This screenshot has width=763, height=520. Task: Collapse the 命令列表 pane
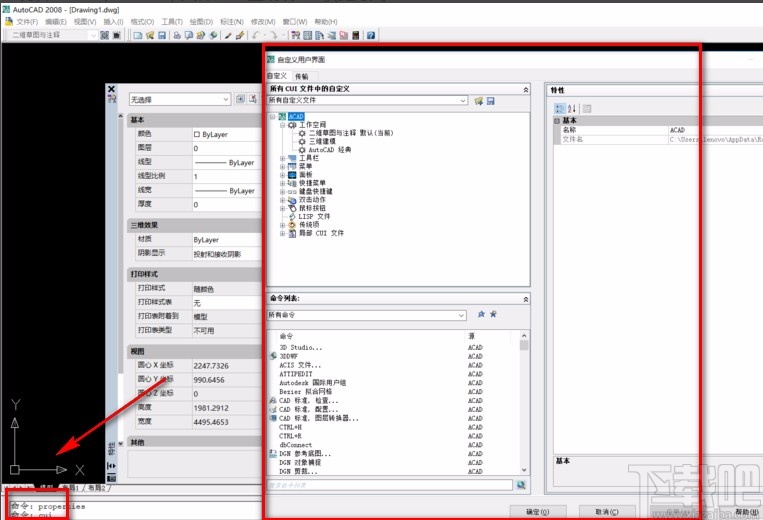[526, 299]
